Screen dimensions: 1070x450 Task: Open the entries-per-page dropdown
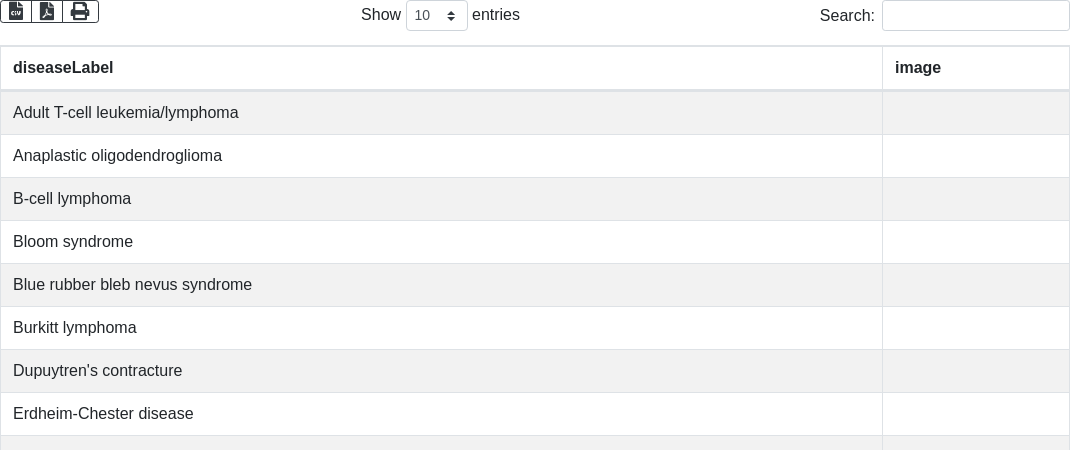coord(437,16)
